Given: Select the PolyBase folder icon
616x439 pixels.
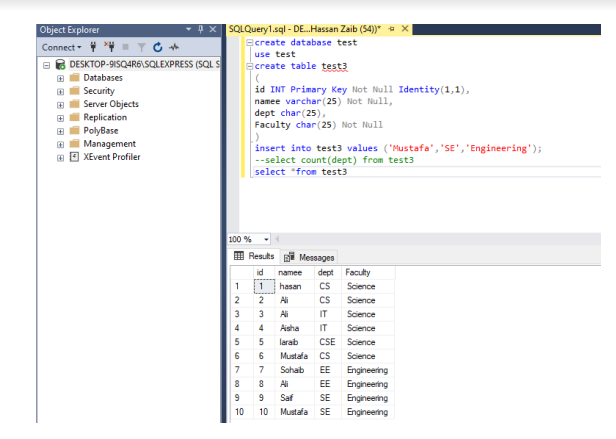Looking at the screenshot, I should pos(75,130).
